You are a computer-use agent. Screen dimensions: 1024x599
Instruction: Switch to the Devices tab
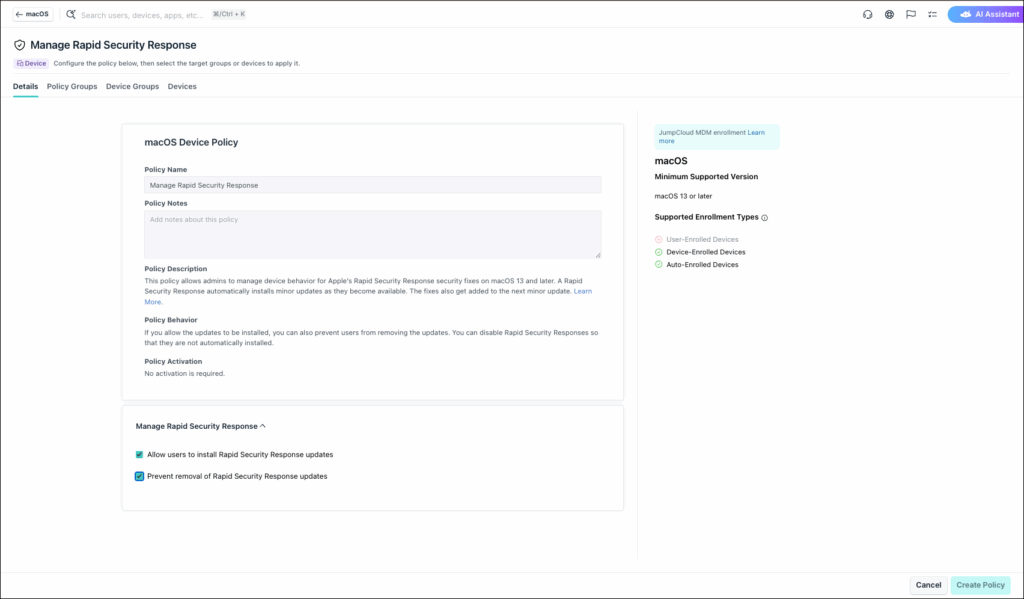click(182, 86)
